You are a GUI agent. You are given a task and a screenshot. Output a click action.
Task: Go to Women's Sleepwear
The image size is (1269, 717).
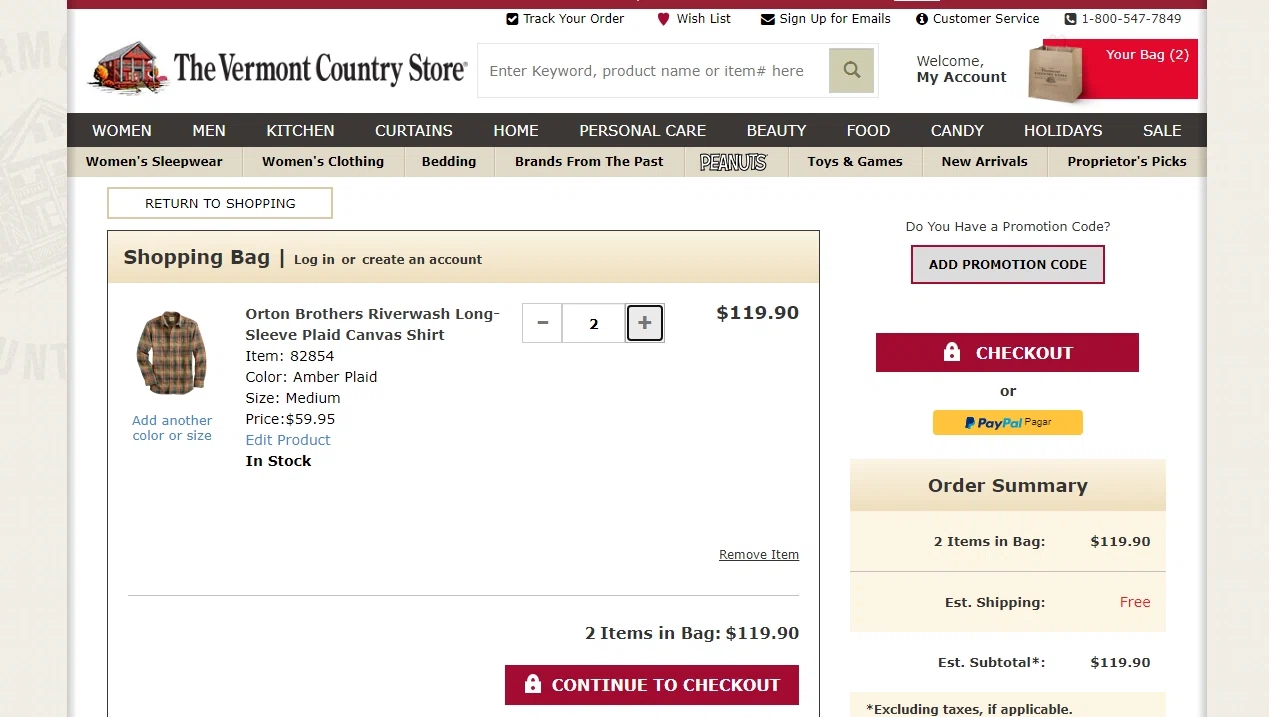(x=154, y=161)
